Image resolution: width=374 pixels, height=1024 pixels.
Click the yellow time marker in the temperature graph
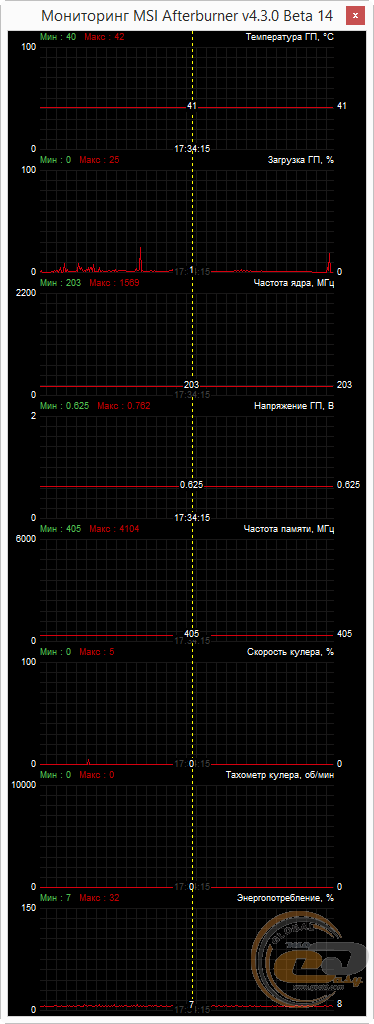(193, 91)
